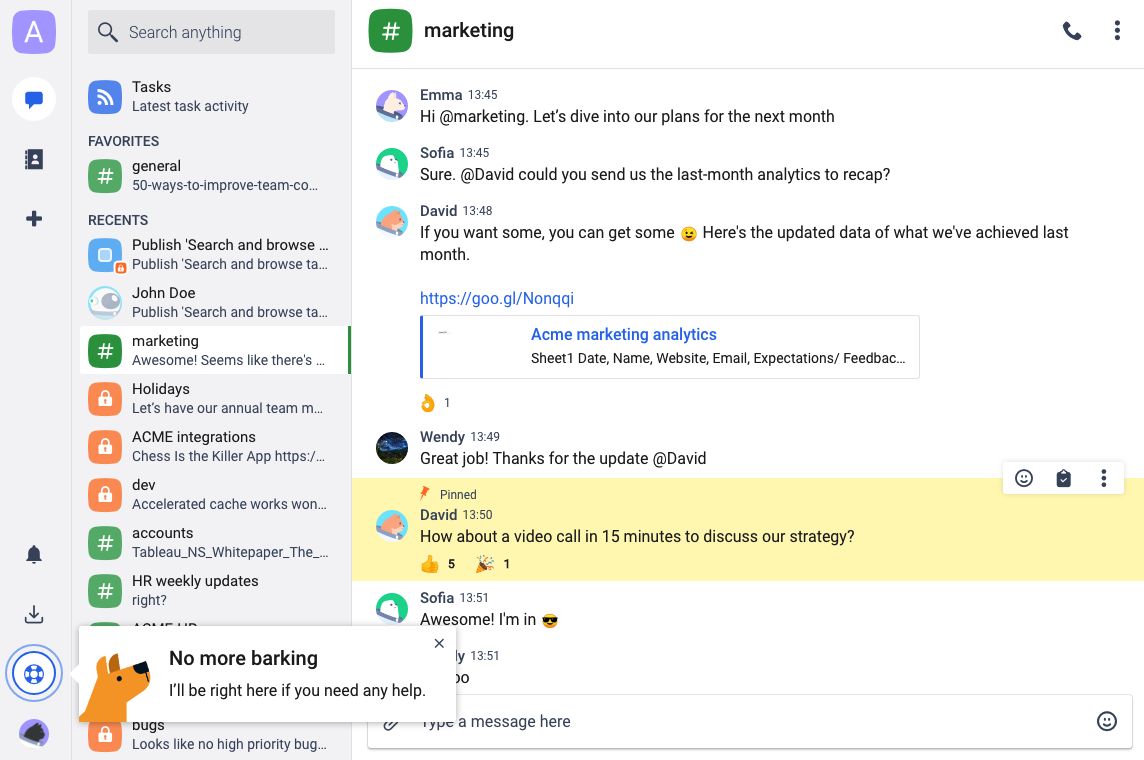Click the 'Search anything' field
This screenshot has width=1144, height=760.
click(x=212, y=32)
